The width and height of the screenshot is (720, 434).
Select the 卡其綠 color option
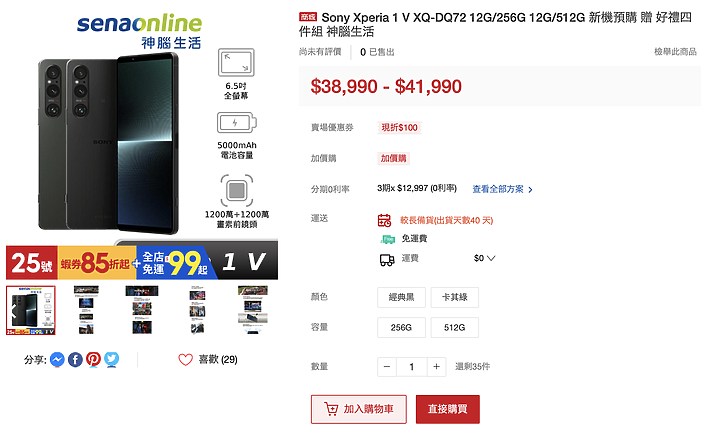point(455,297)
